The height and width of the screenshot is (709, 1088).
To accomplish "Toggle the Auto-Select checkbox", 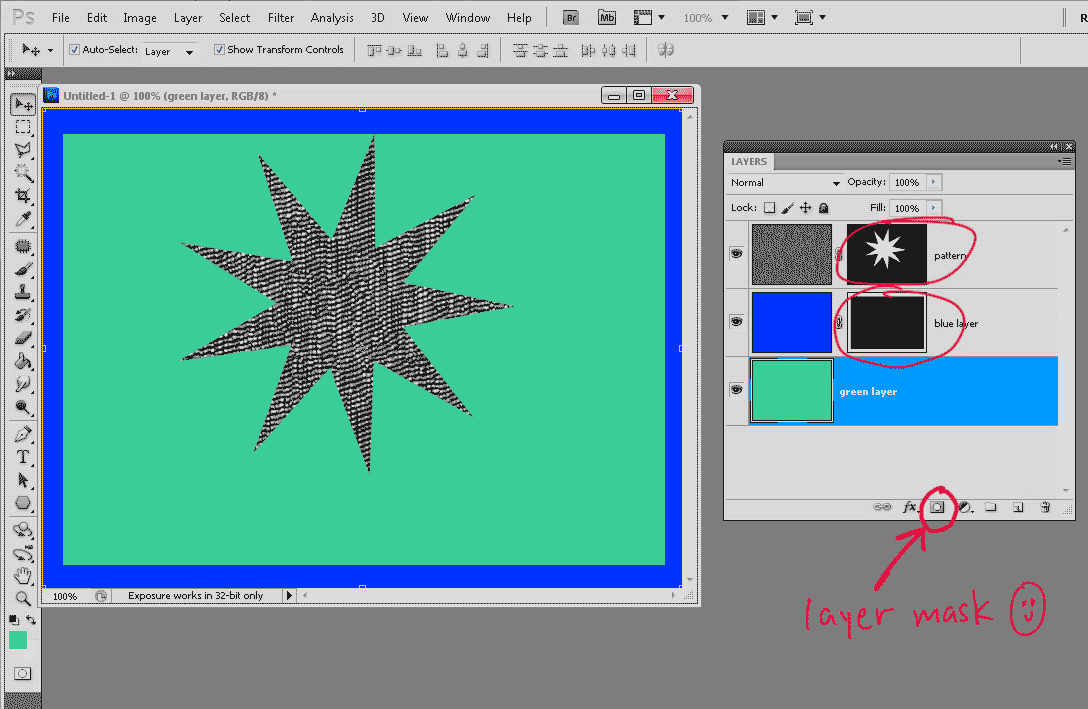I will point(74,50).
